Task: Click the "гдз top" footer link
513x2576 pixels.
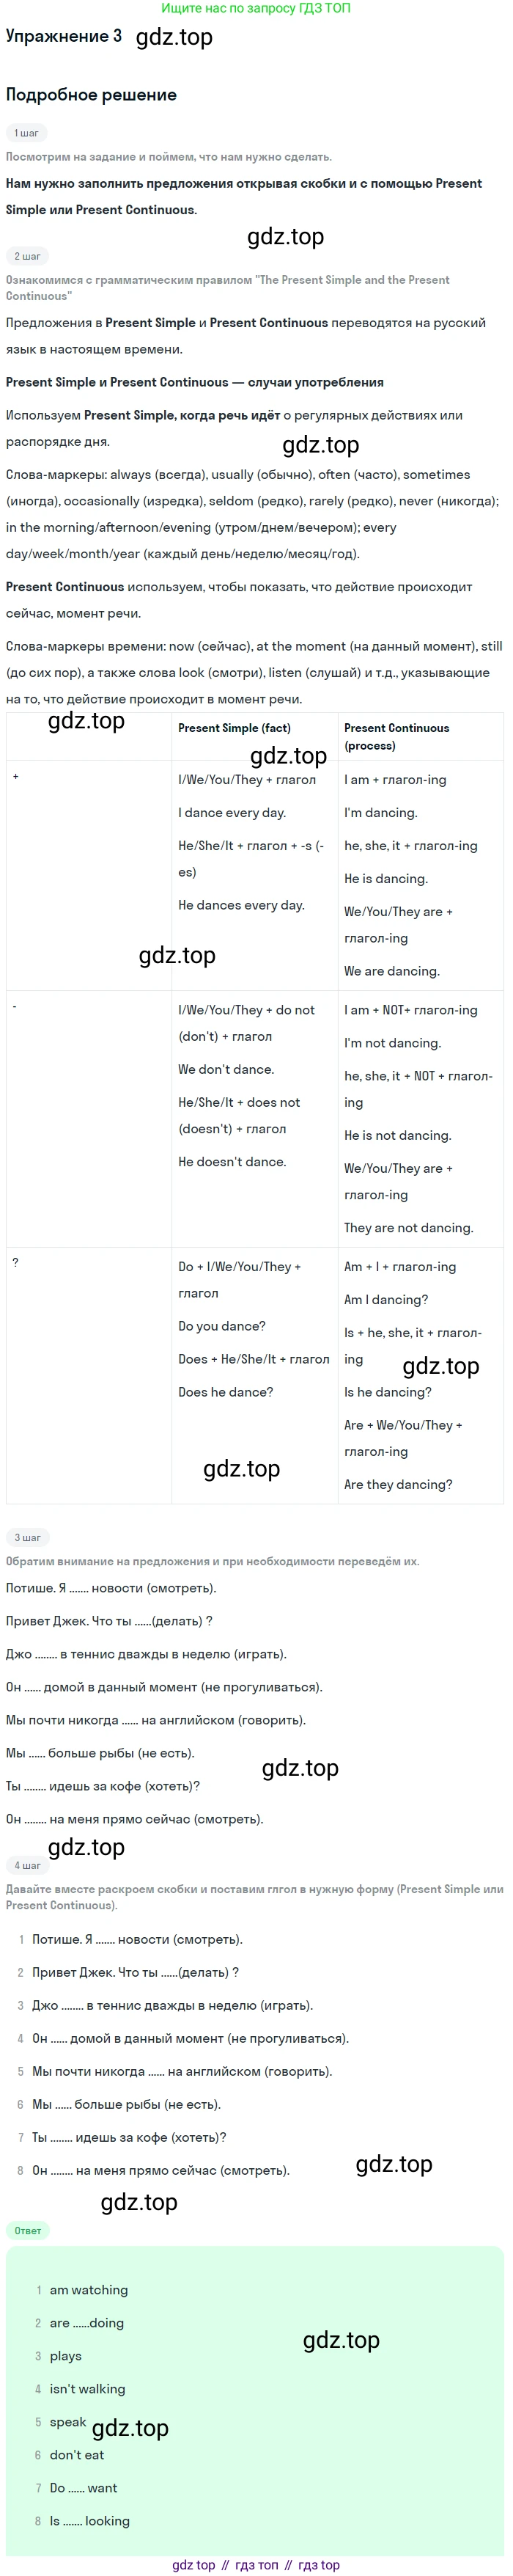Action: [x=318, y=2565]
